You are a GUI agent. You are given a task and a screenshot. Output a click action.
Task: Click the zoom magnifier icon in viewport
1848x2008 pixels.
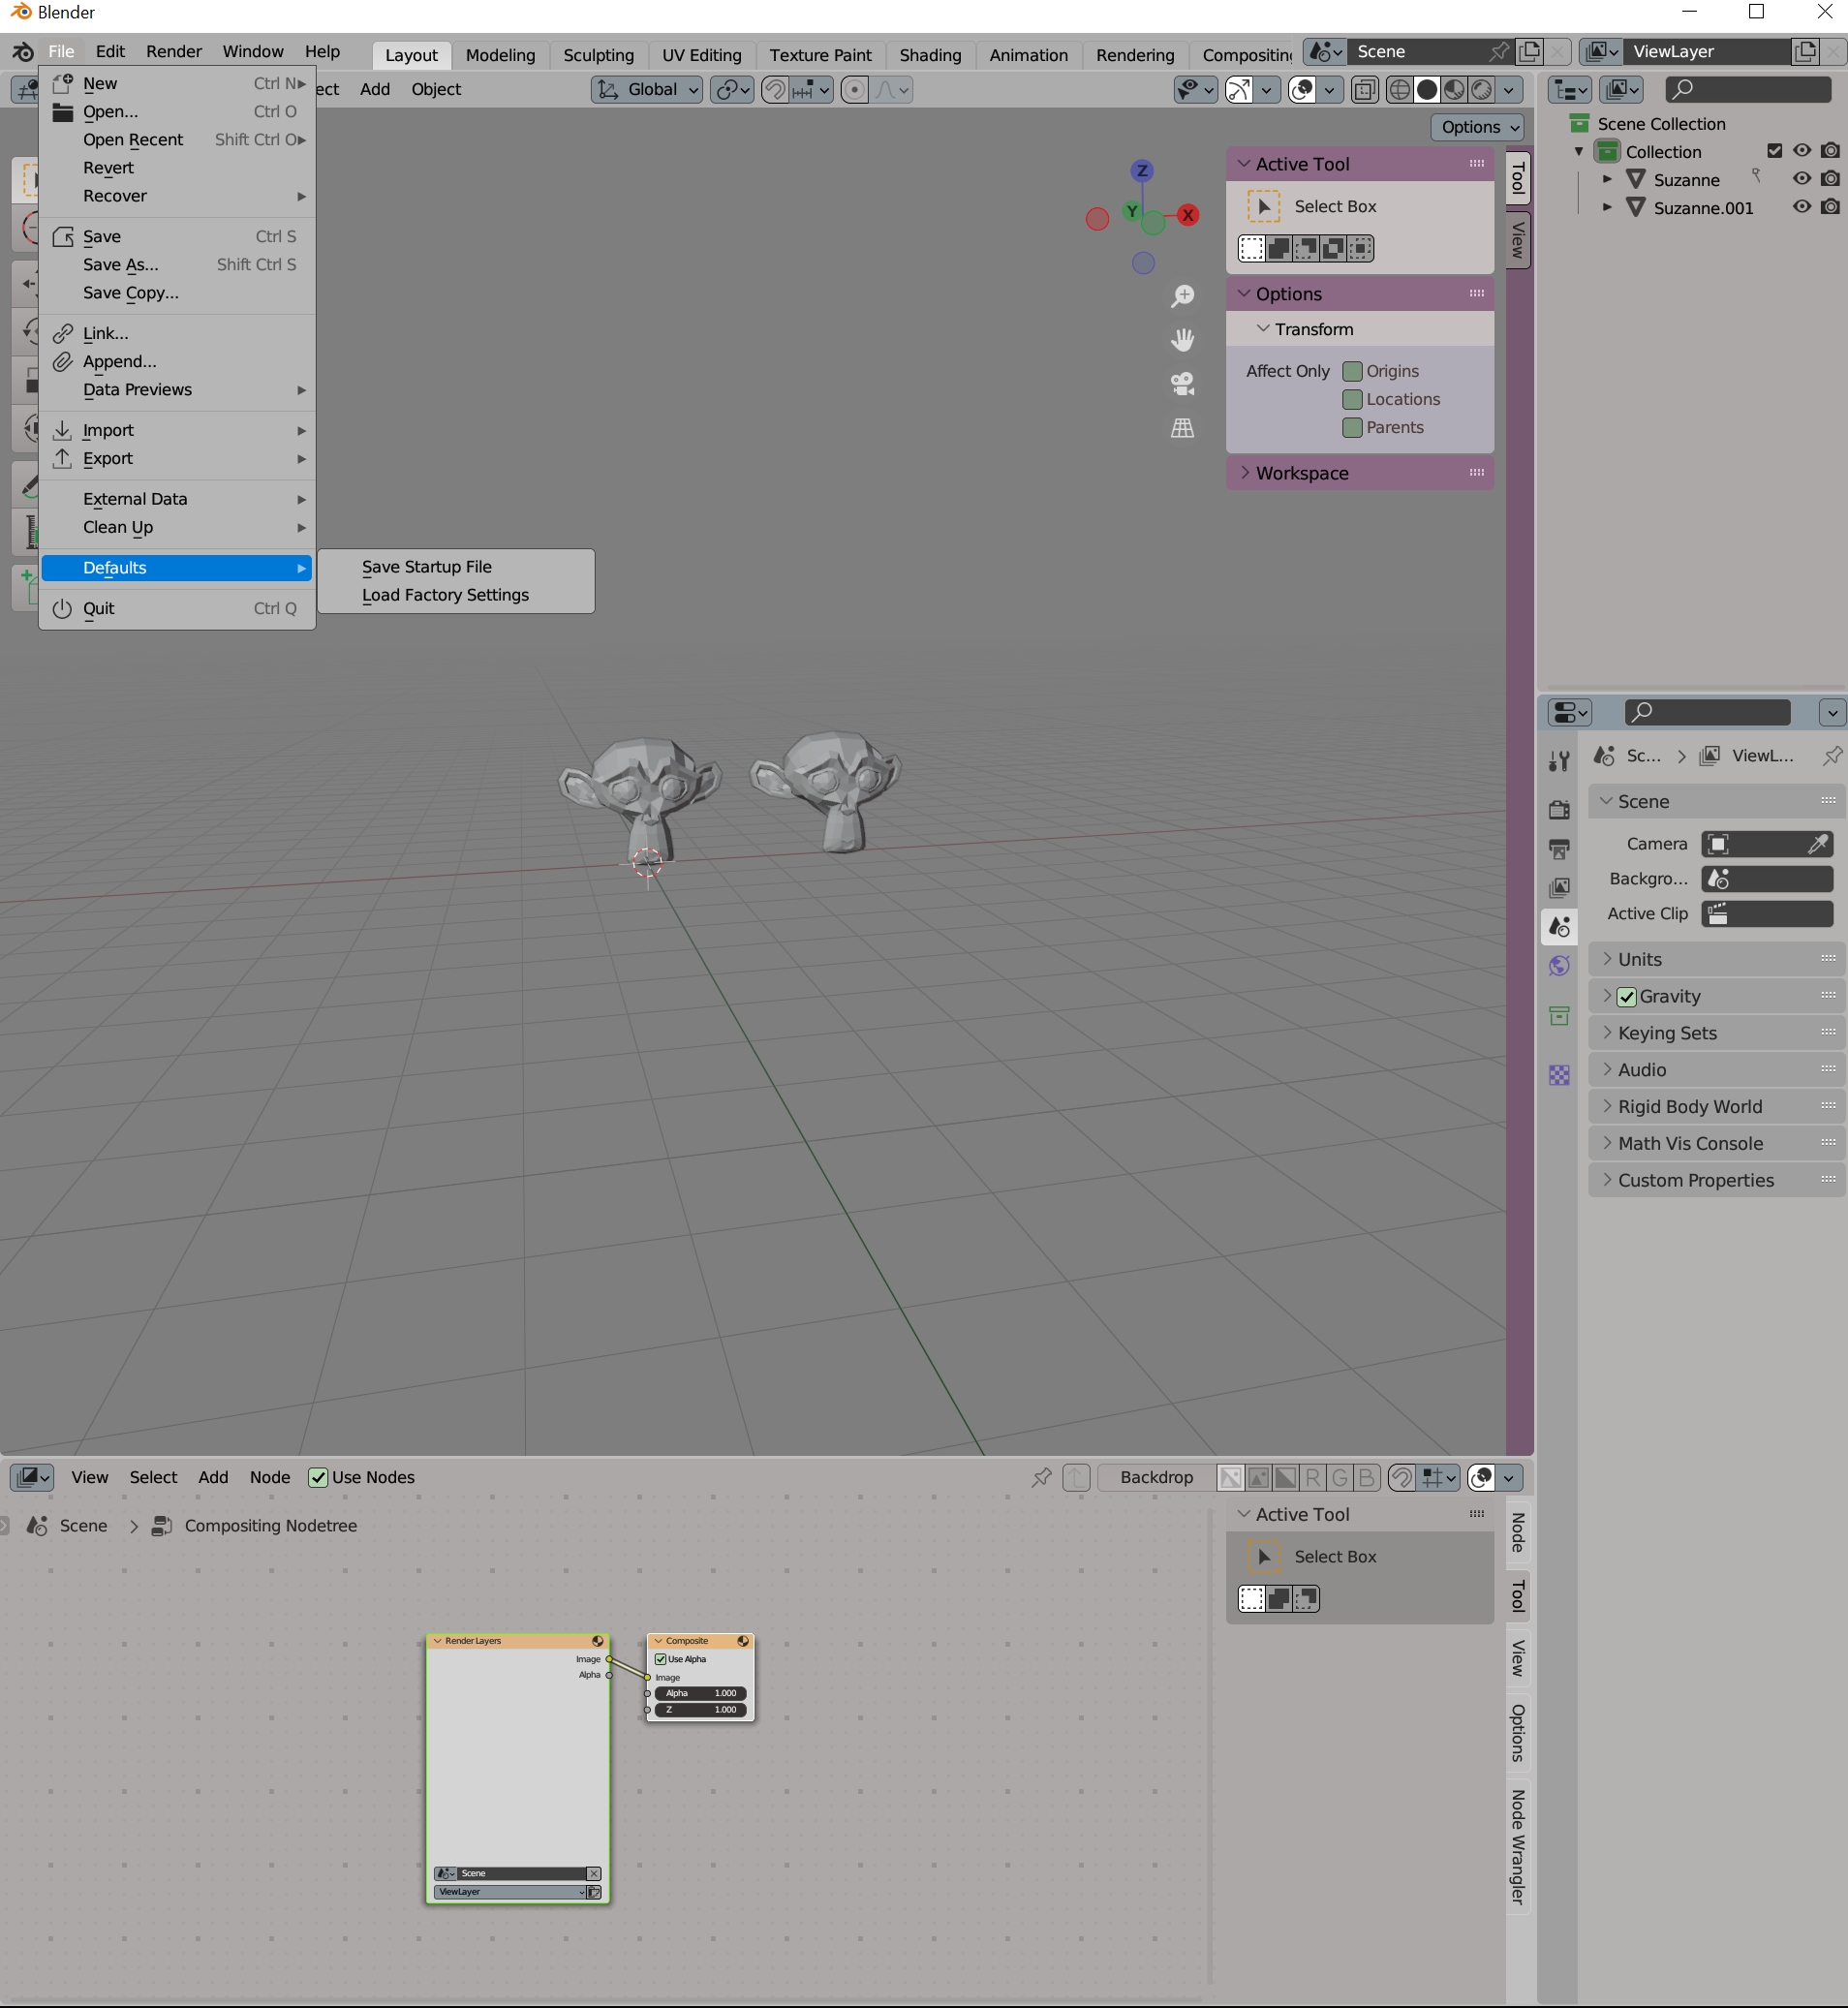(x=1182, y=296)
